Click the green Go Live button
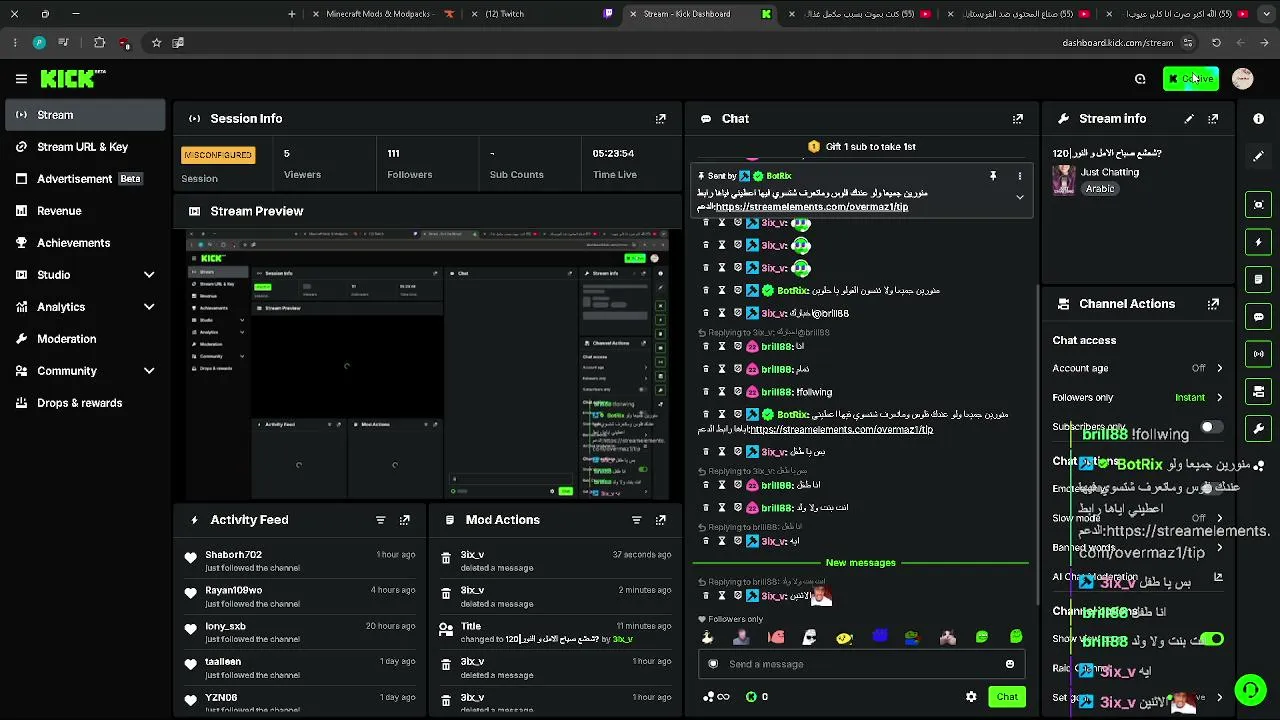1280x720 pixels. click(1190, 79)
